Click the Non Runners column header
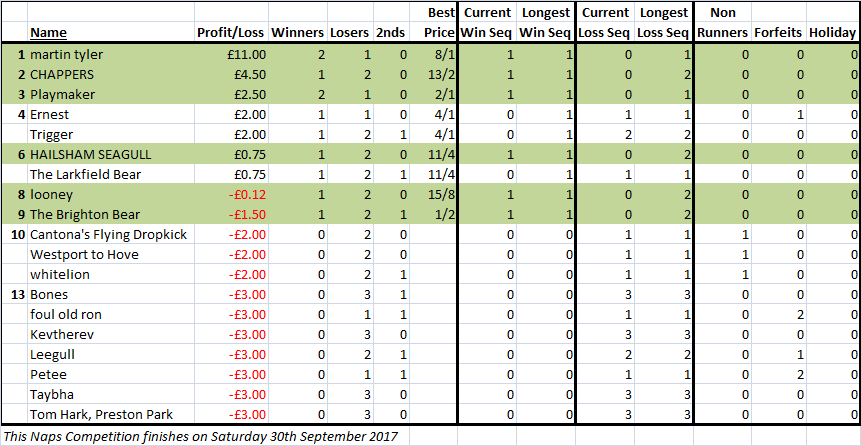Viewport: 861px width, 446px height. 723,23
